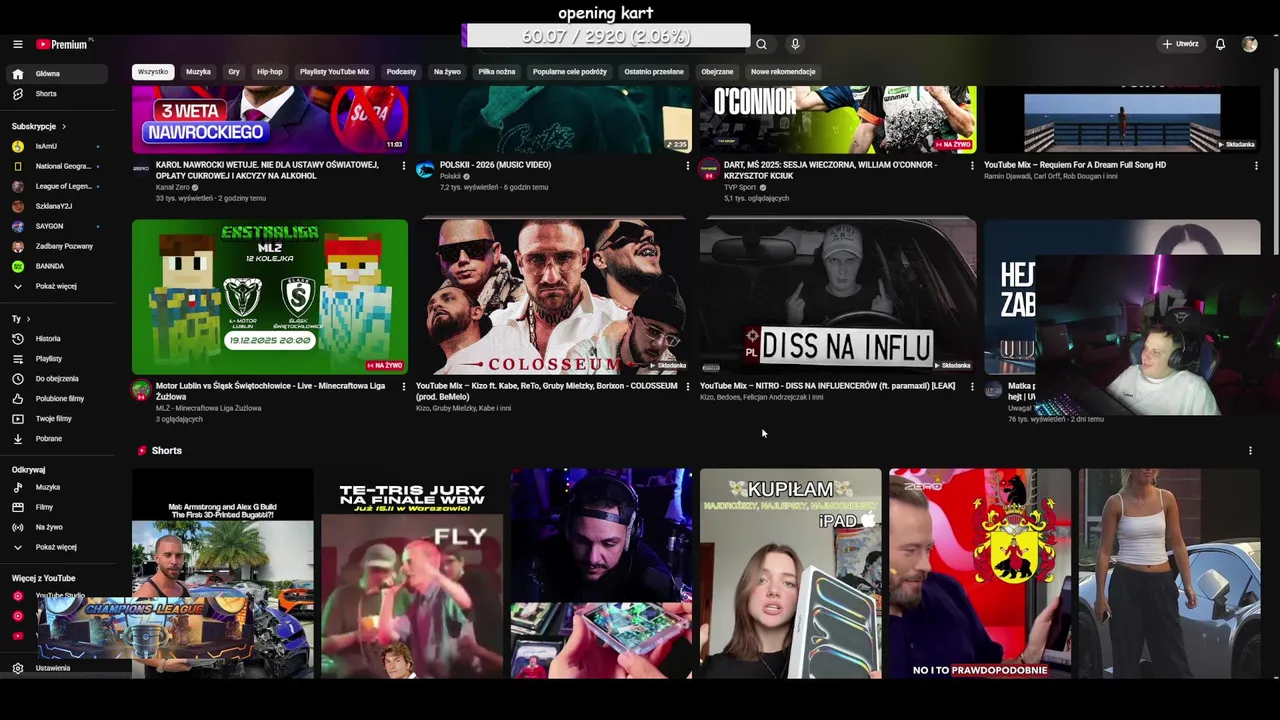Open options for Motor Lublin live video
Viewport: 1280px width, 720px height.
(x=404, y=387)
